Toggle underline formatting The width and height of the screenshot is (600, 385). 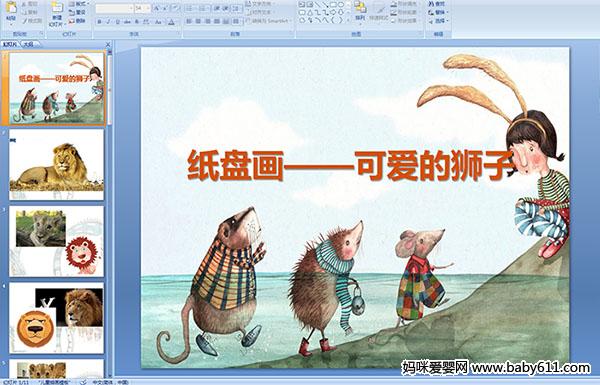[x=117, y=22]
